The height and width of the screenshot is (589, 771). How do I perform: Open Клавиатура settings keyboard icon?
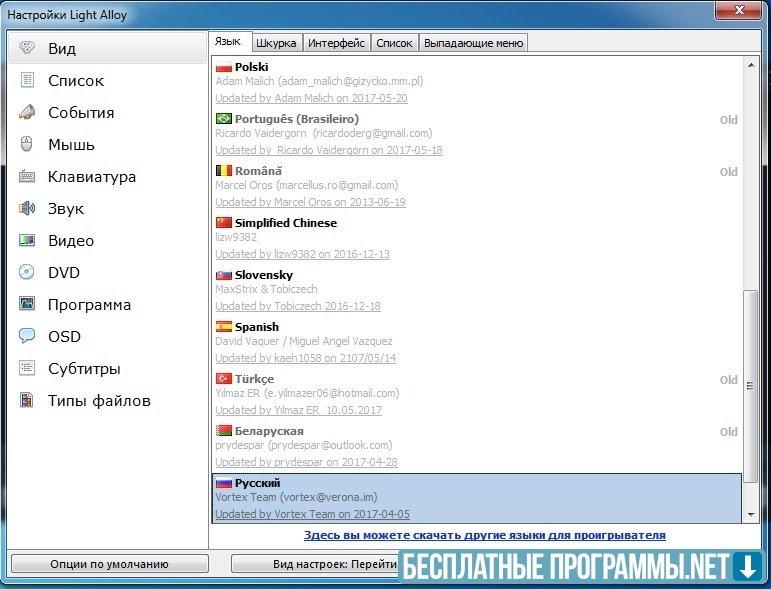(x=27, y=177)
